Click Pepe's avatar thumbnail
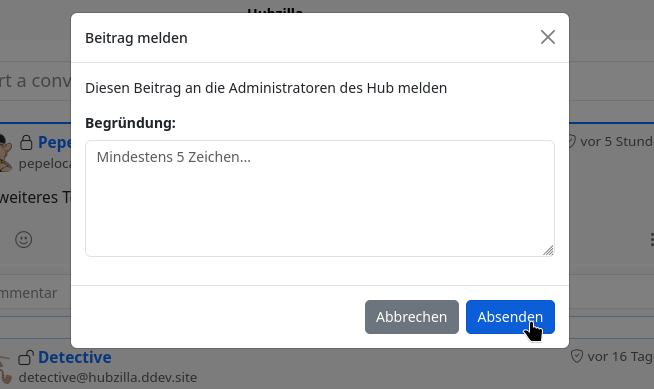Image resolution: width=654 pixels, height=389 pixels. [x=5, y=153]
